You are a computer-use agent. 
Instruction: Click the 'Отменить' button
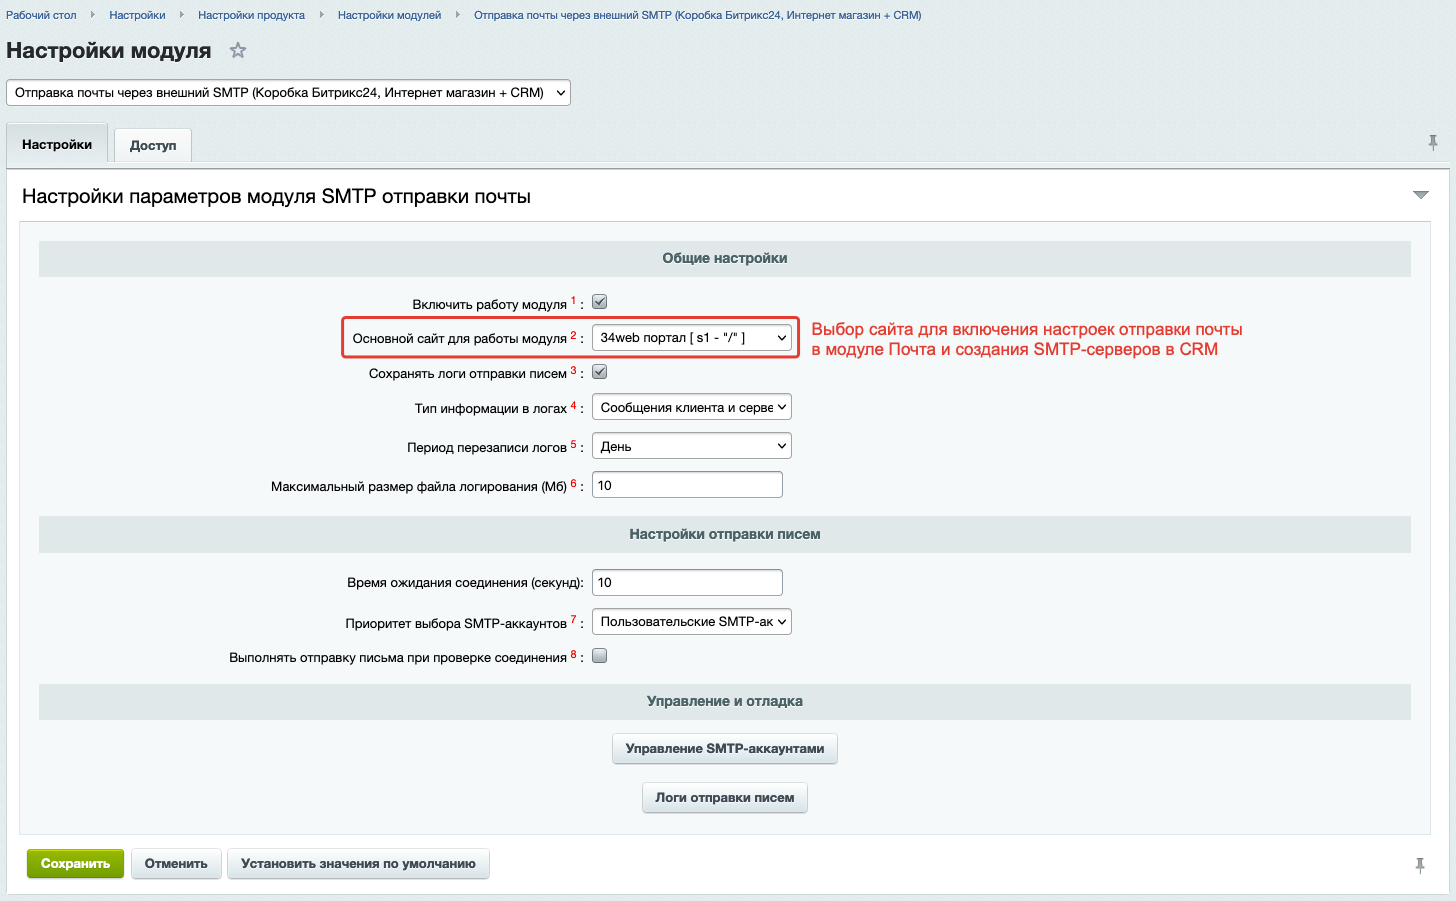[176, 864]
